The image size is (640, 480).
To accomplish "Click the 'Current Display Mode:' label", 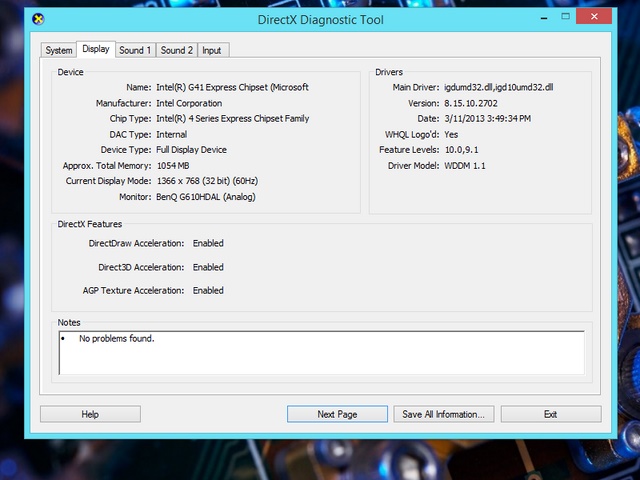I will 109,181.
